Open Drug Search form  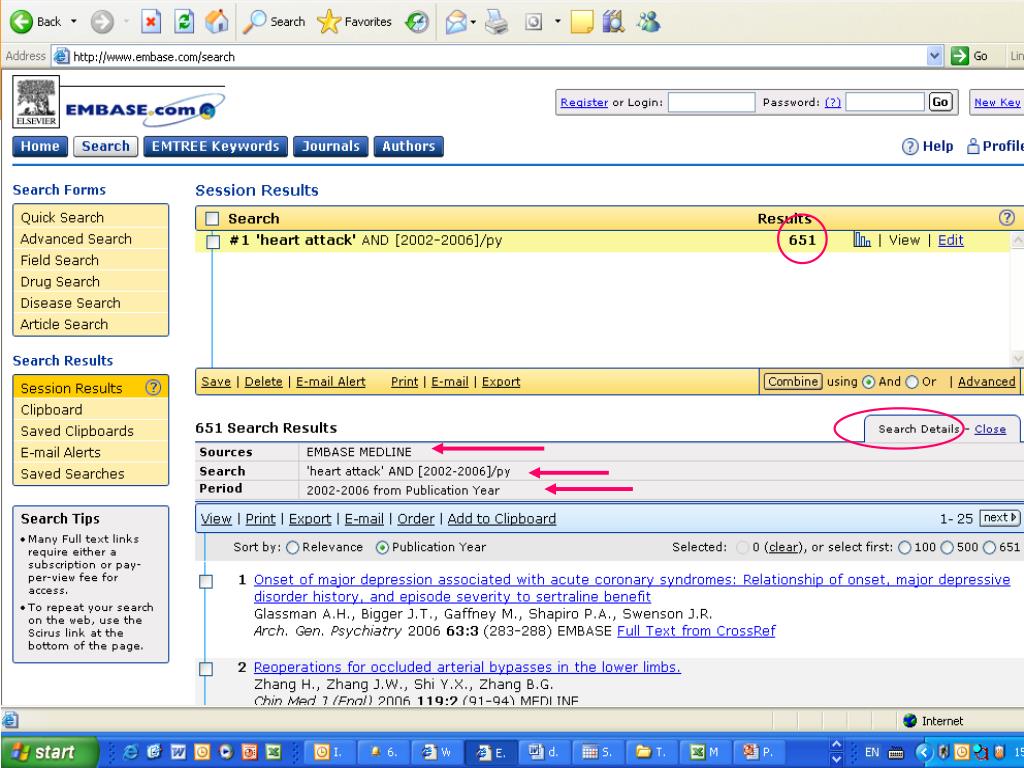(x=60, y=281)
